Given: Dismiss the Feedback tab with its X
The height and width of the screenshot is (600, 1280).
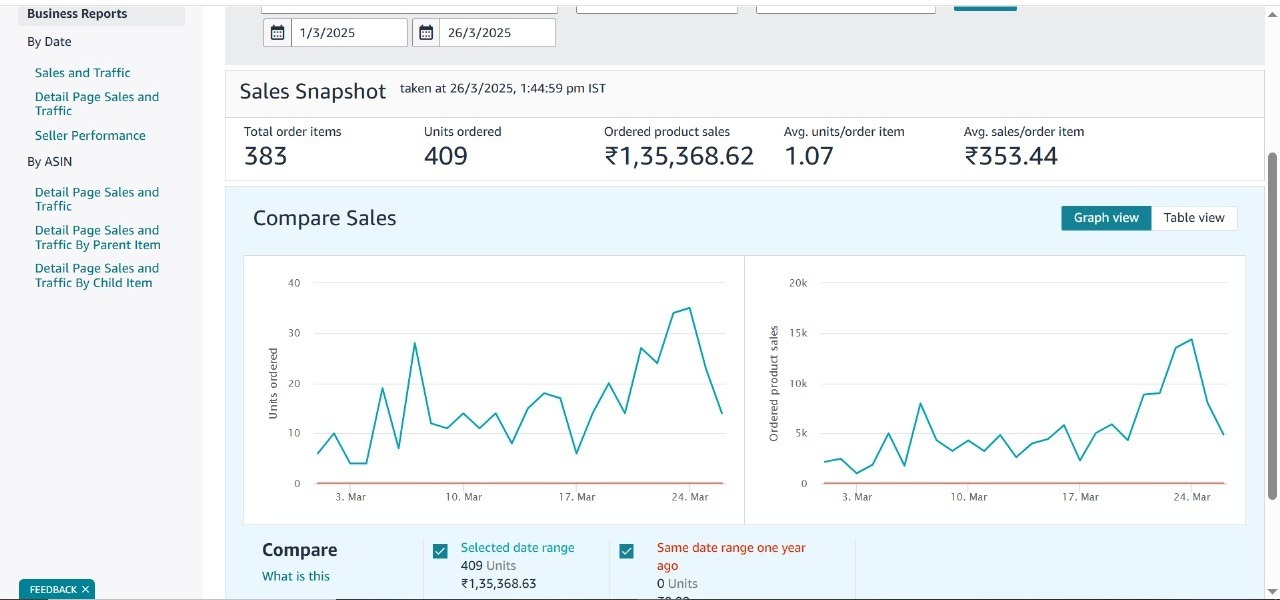Looking at the screenshot, I should 86,590.
